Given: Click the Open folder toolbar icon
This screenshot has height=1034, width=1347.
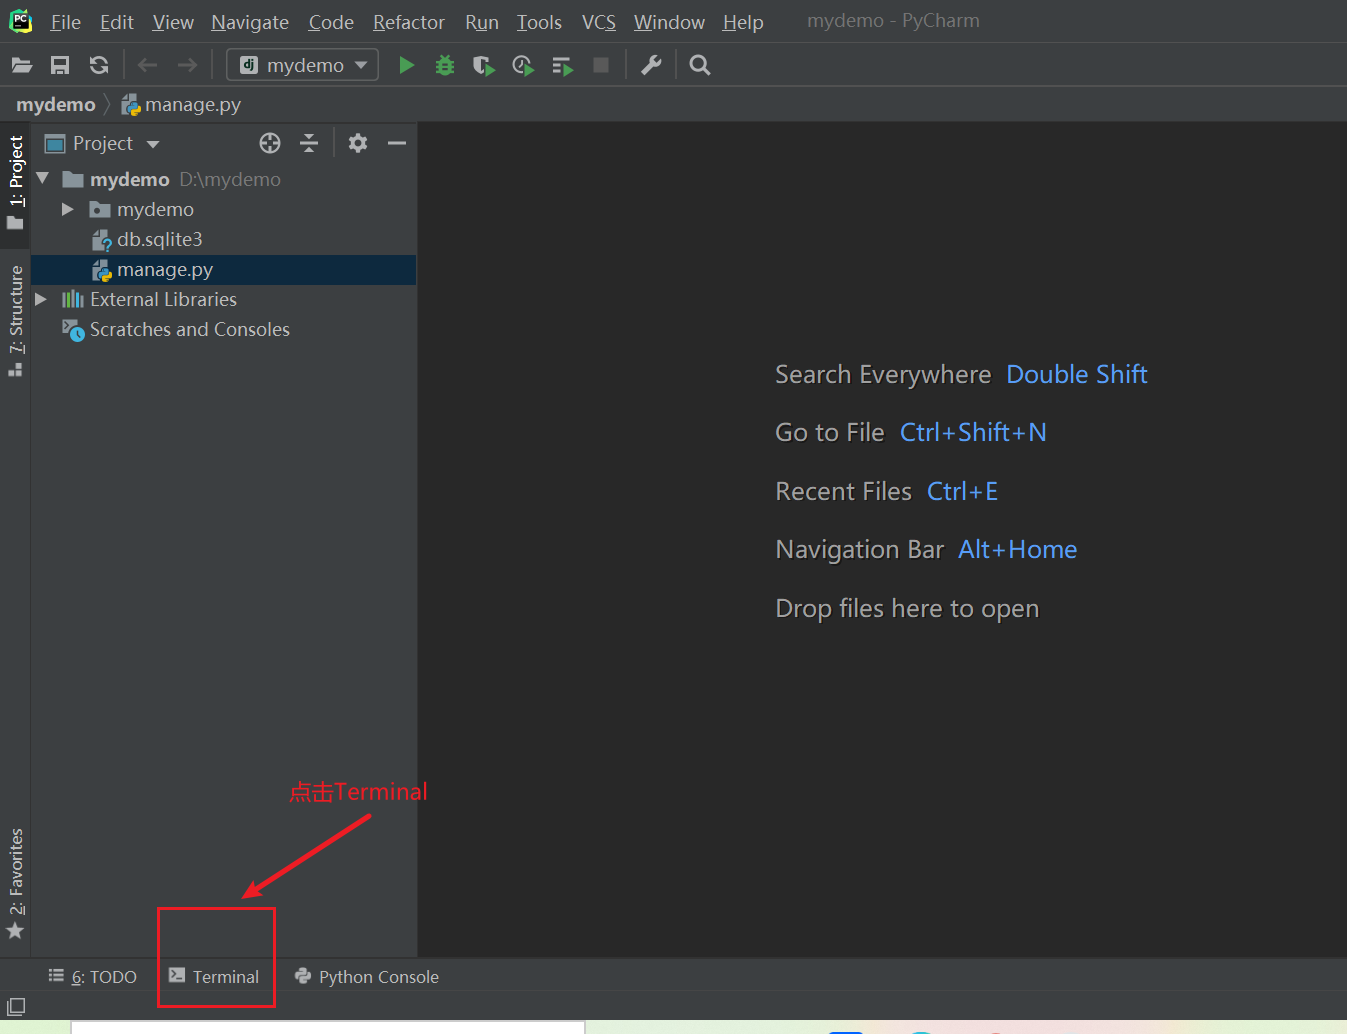Looking at the screenshot, I should coord(22,65).
